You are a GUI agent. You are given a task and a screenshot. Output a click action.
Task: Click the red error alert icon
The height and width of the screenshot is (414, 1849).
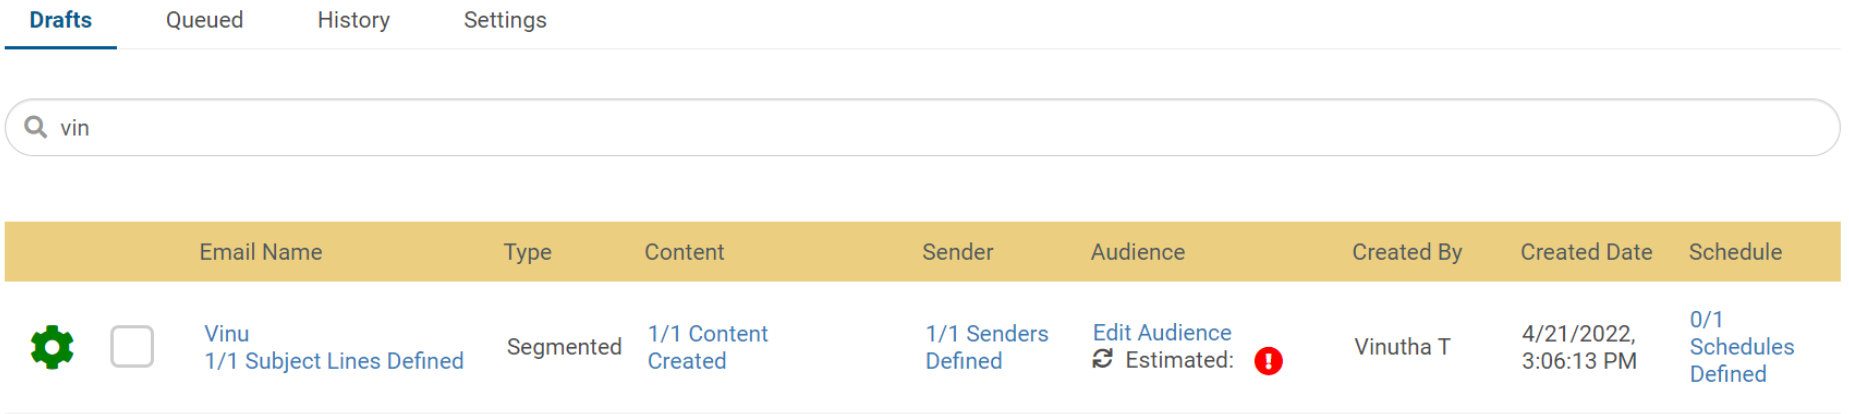[x=1268, y=361]
